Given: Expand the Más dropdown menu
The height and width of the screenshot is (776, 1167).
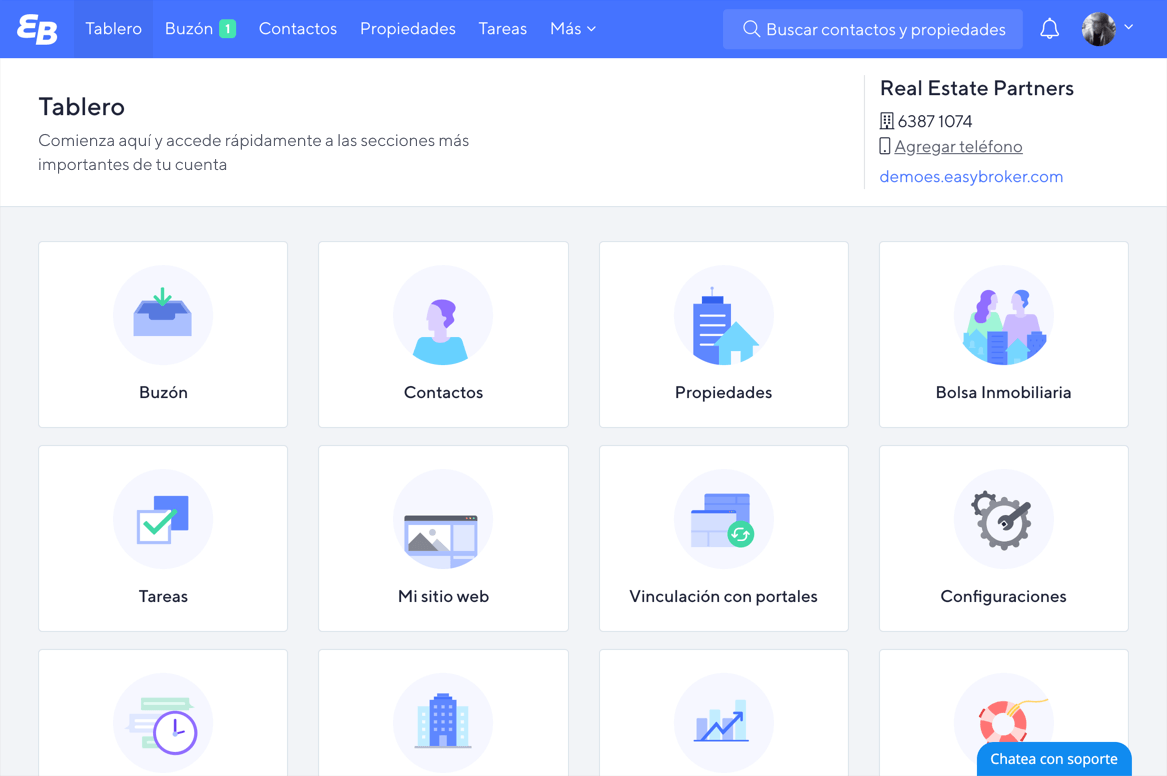Looking at the screenshot, I should [x=573, y=29].
